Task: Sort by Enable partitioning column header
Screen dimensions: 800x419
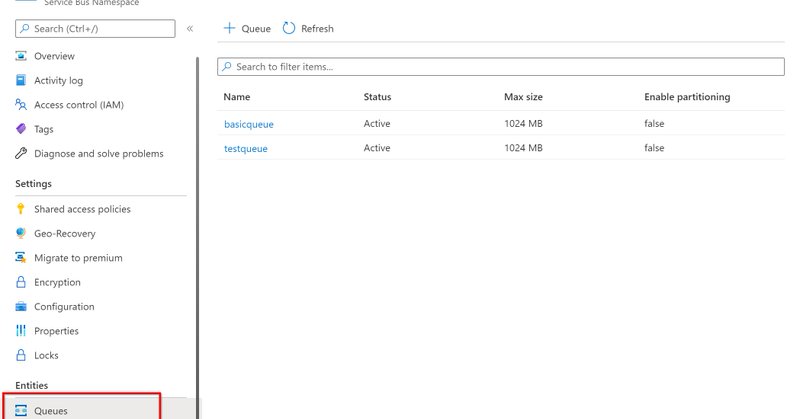Action: point(687,97)
